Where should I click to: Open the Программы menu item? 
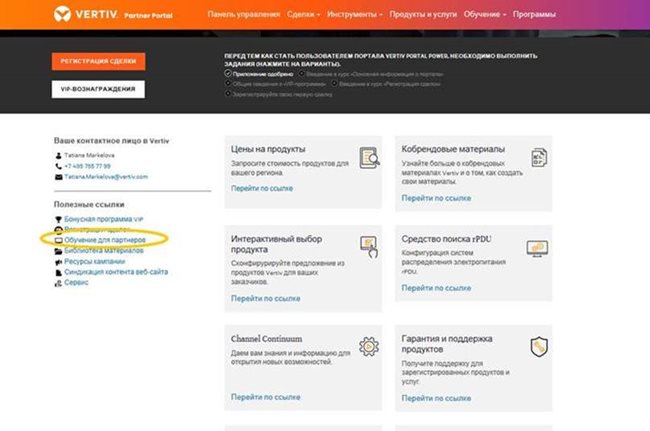(x=534, y=15)
